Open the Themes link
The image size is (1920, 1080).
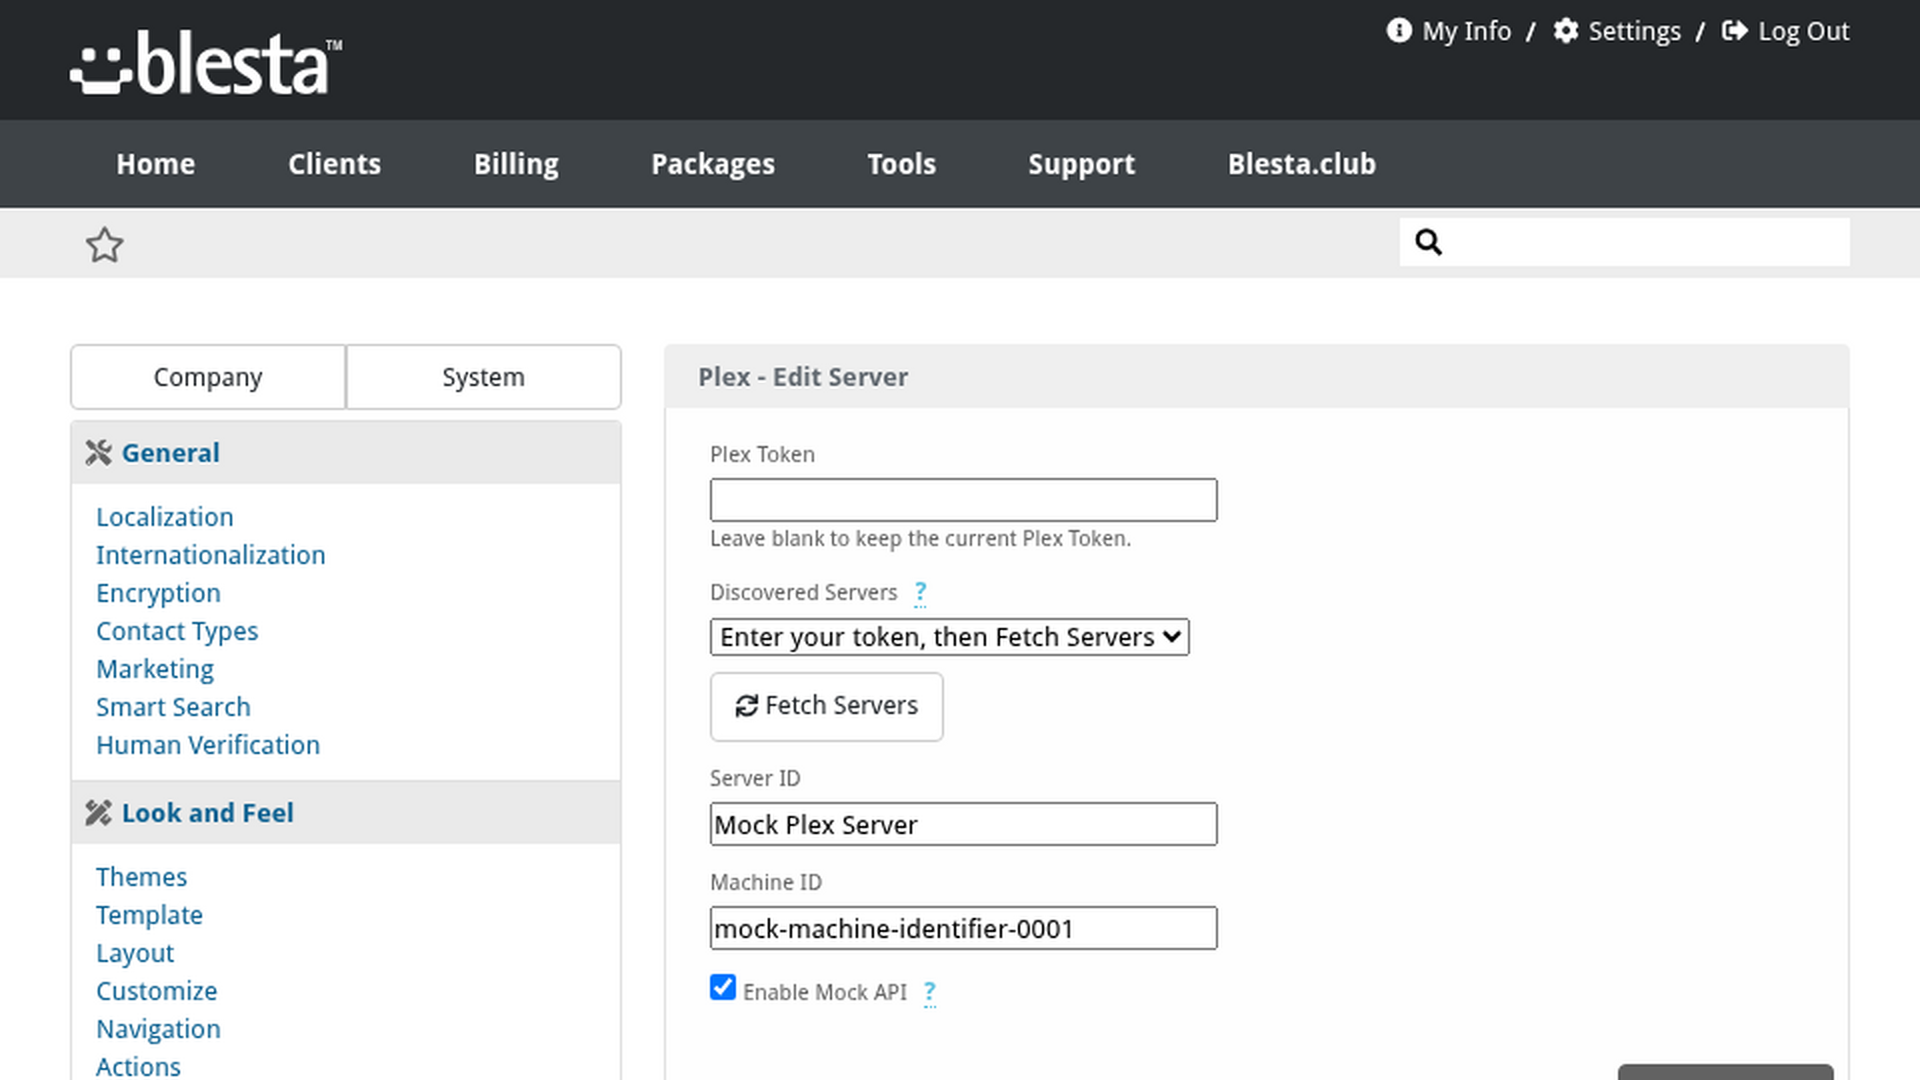141,877
